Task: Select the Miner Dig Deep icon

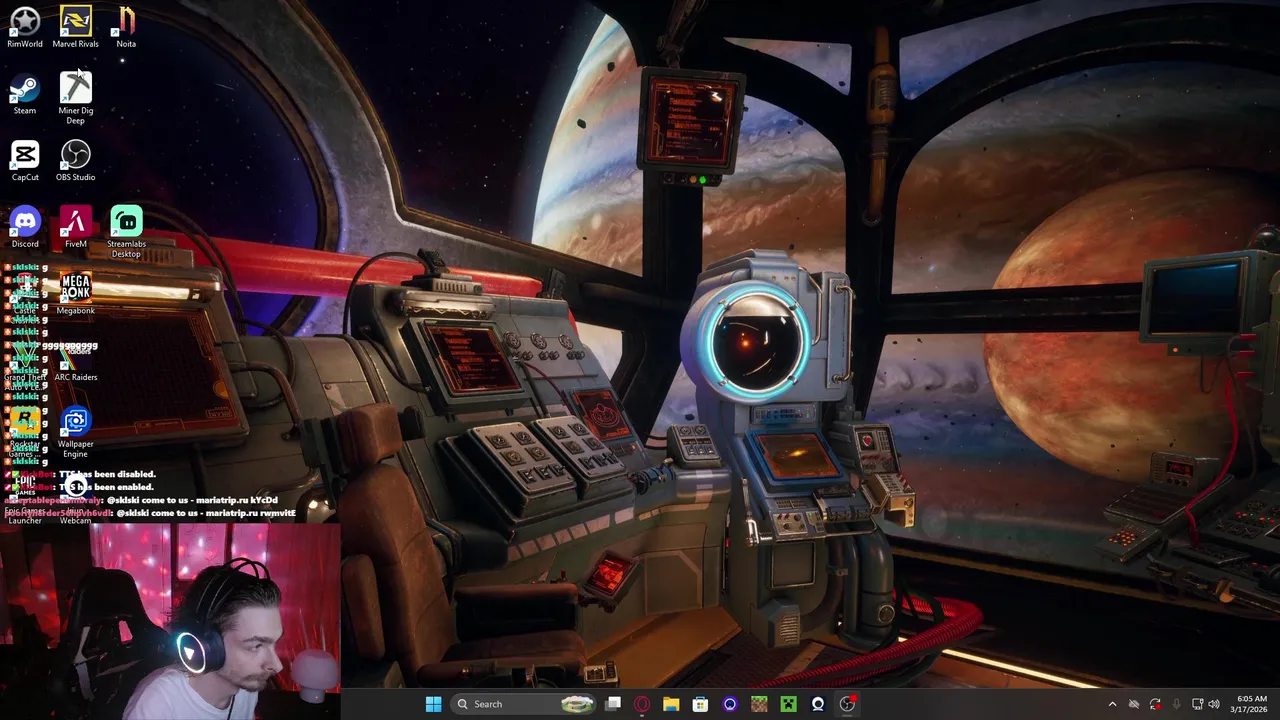Action: pyautogui.click(x=75, y=98)
